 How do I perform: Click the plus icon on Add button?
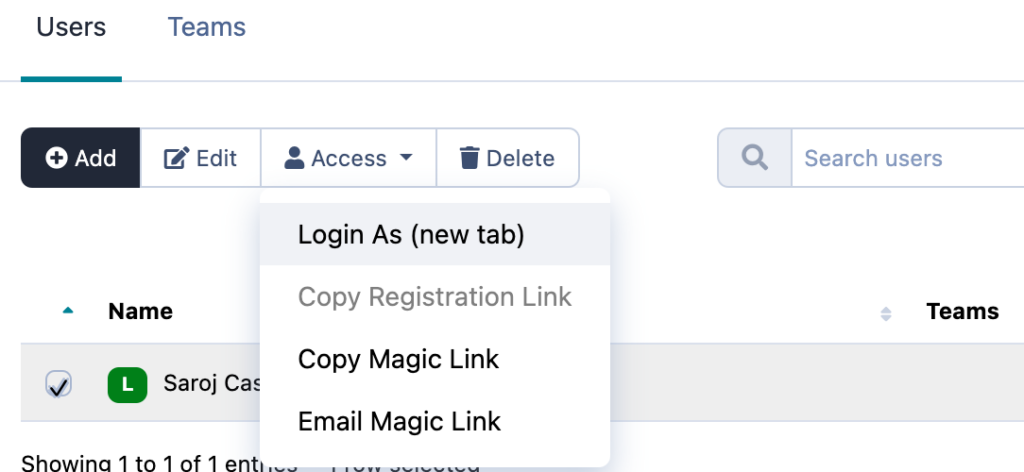57,158
